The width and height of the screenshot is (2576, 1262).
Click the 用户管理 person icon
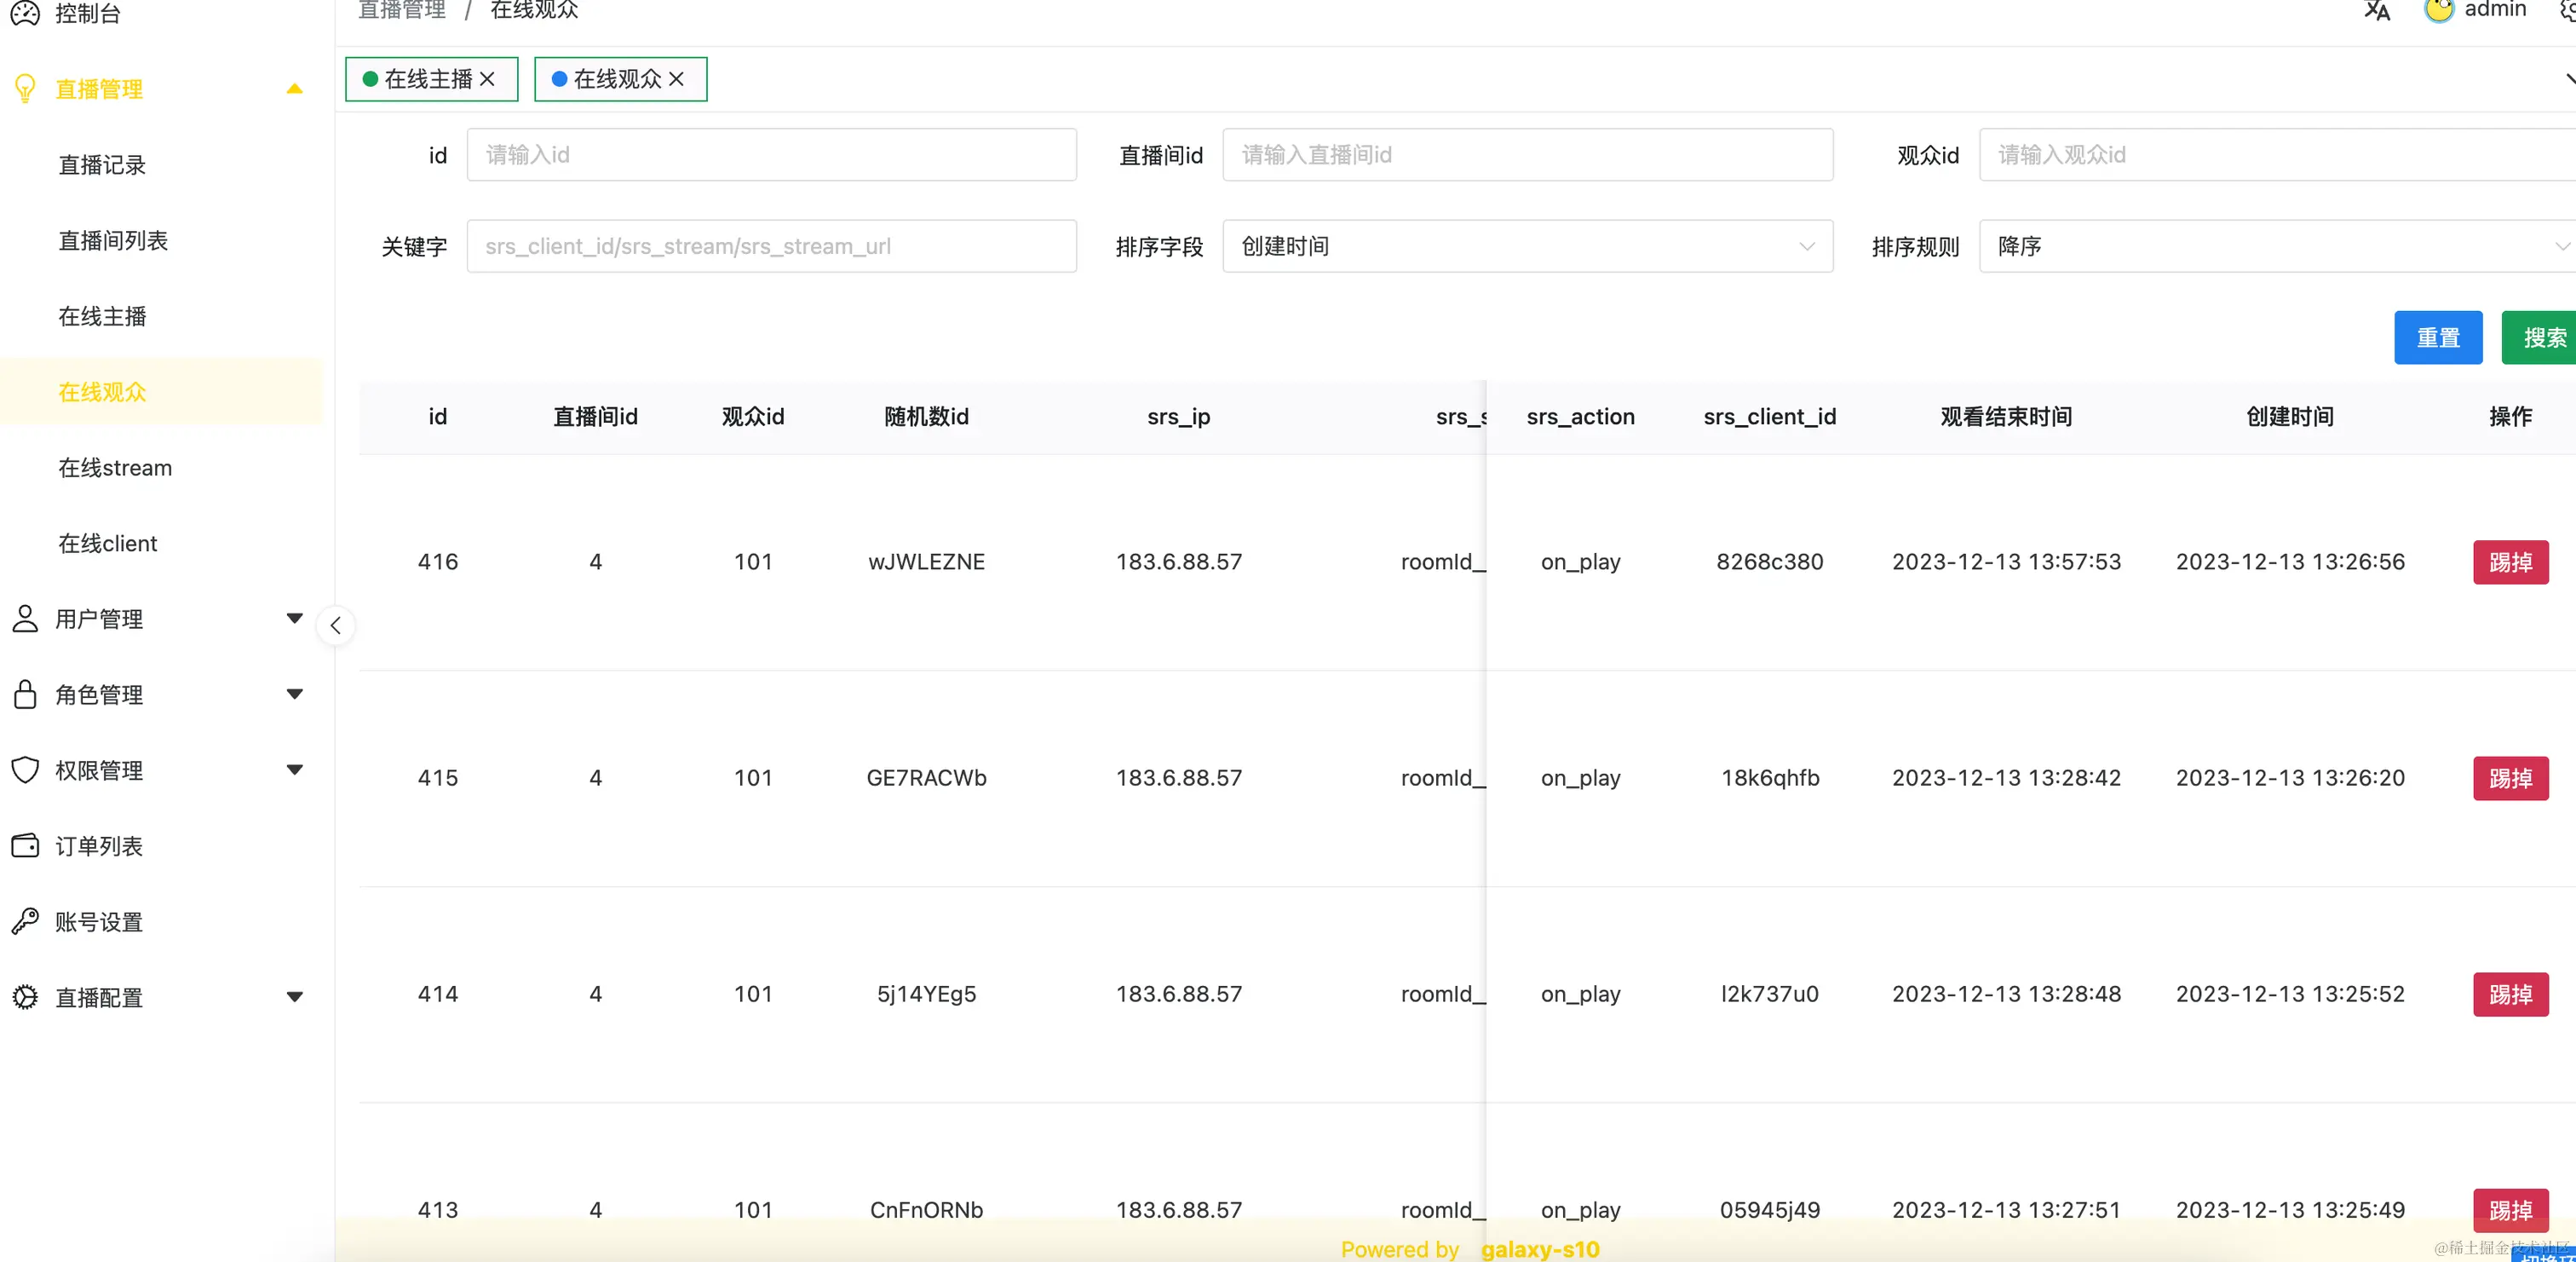coord(25,619)
